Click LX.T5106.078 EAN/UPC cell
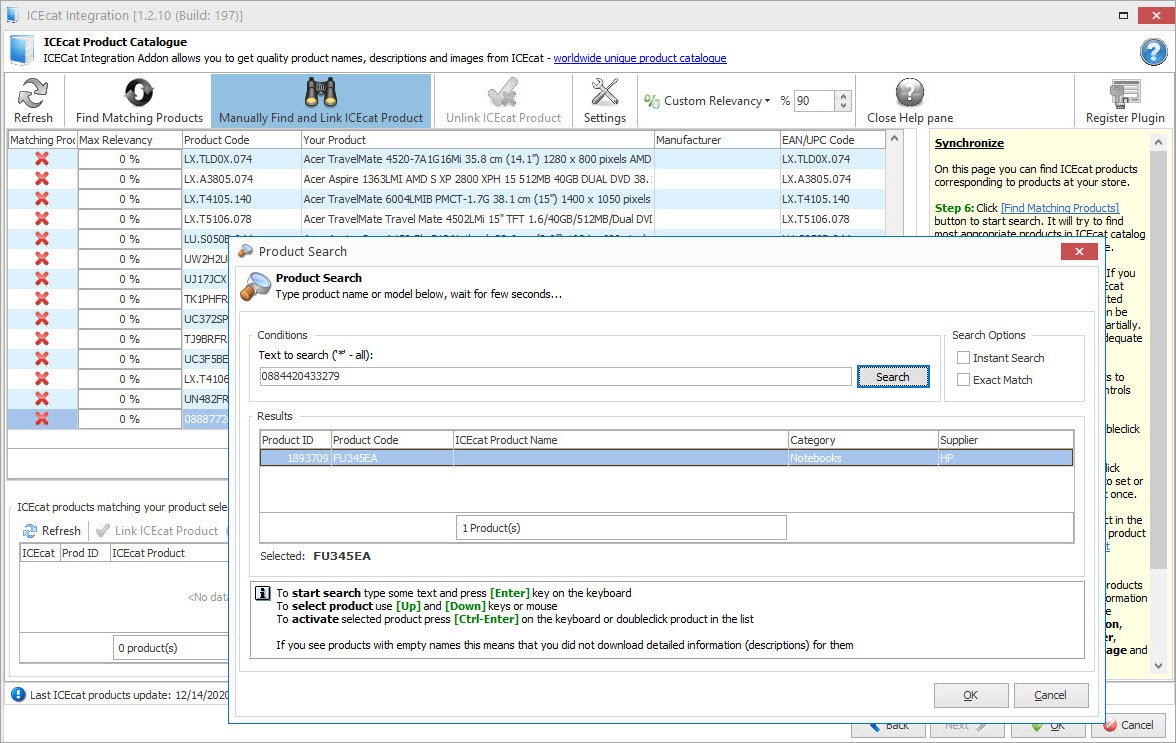1176x743 pixels. pyautogui.click(x=832, y=219)
